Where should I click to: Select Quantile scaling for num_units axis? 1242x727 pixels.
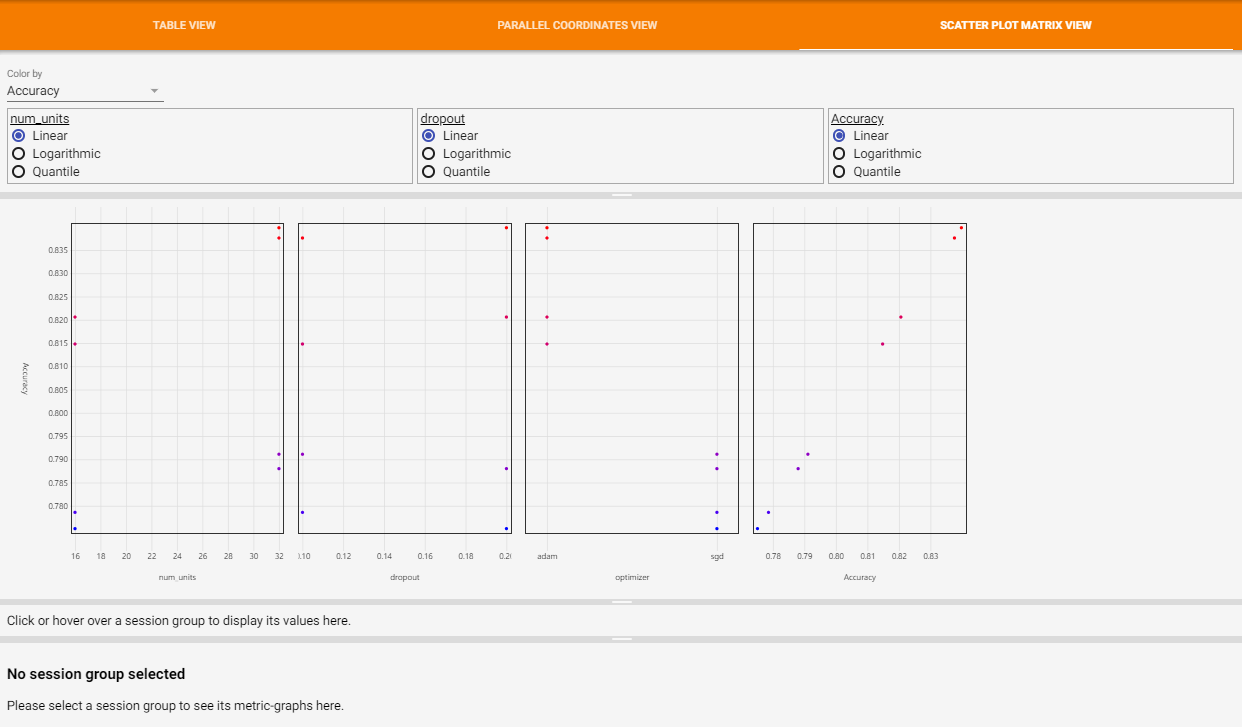point(17,171)
